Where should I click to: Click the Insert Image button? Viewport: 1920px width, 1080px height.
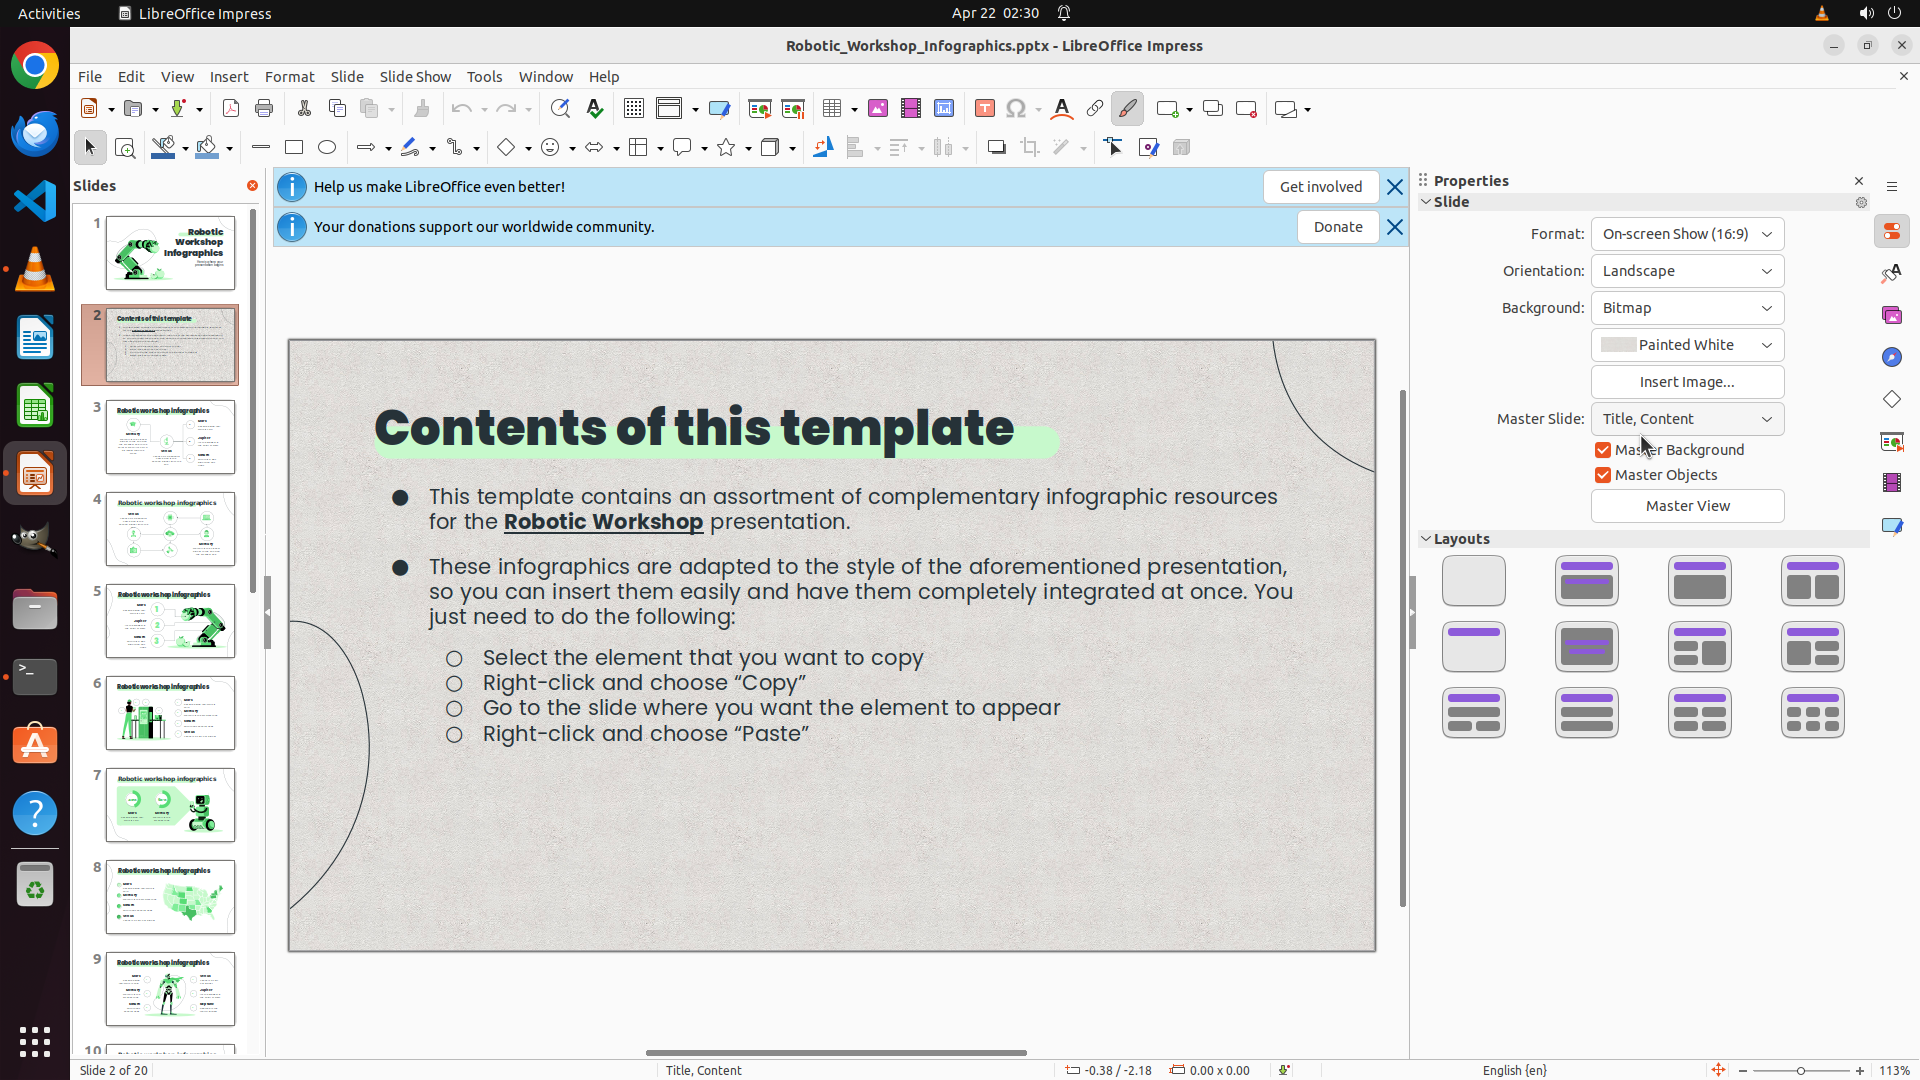(1687, 382)
